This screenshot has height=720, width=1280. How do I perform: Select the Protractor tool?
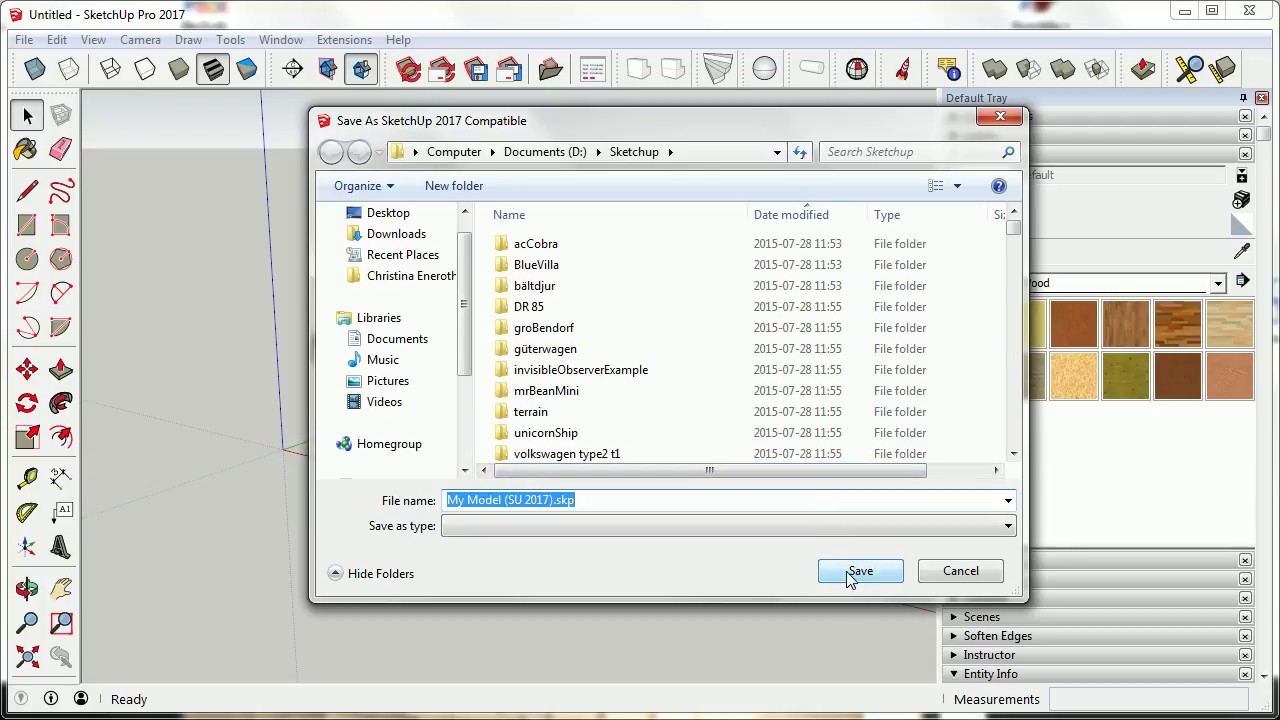(27, 513)
